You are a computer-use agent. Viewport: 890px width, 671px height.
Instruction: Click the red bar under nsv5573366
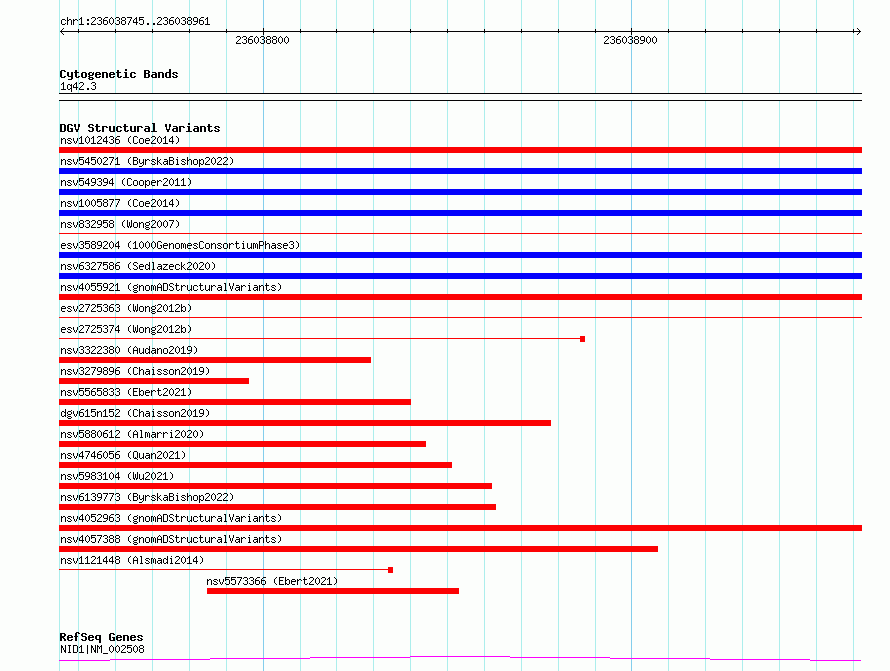click(333, 591)
